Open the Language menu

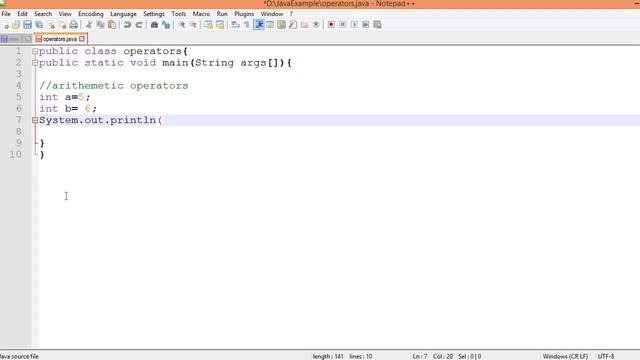[x=123, y=14]
